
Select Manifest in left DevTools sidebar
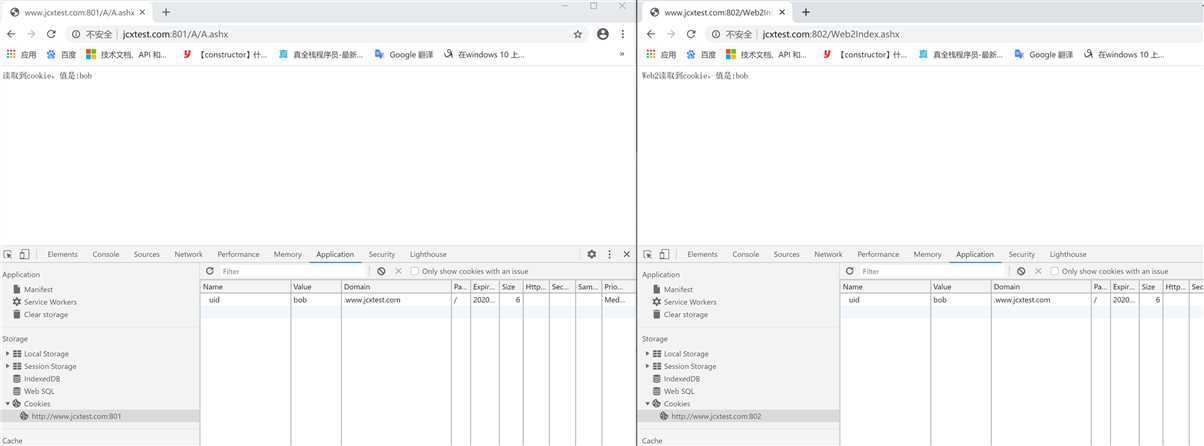click(x=38, y=289)
